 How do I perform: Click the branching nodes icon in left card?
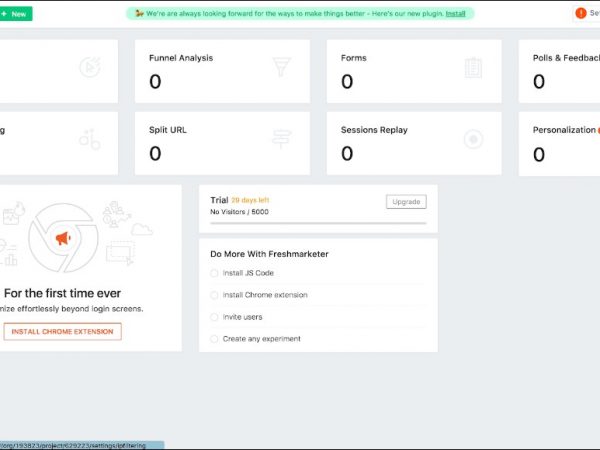(x=90, y=139)
